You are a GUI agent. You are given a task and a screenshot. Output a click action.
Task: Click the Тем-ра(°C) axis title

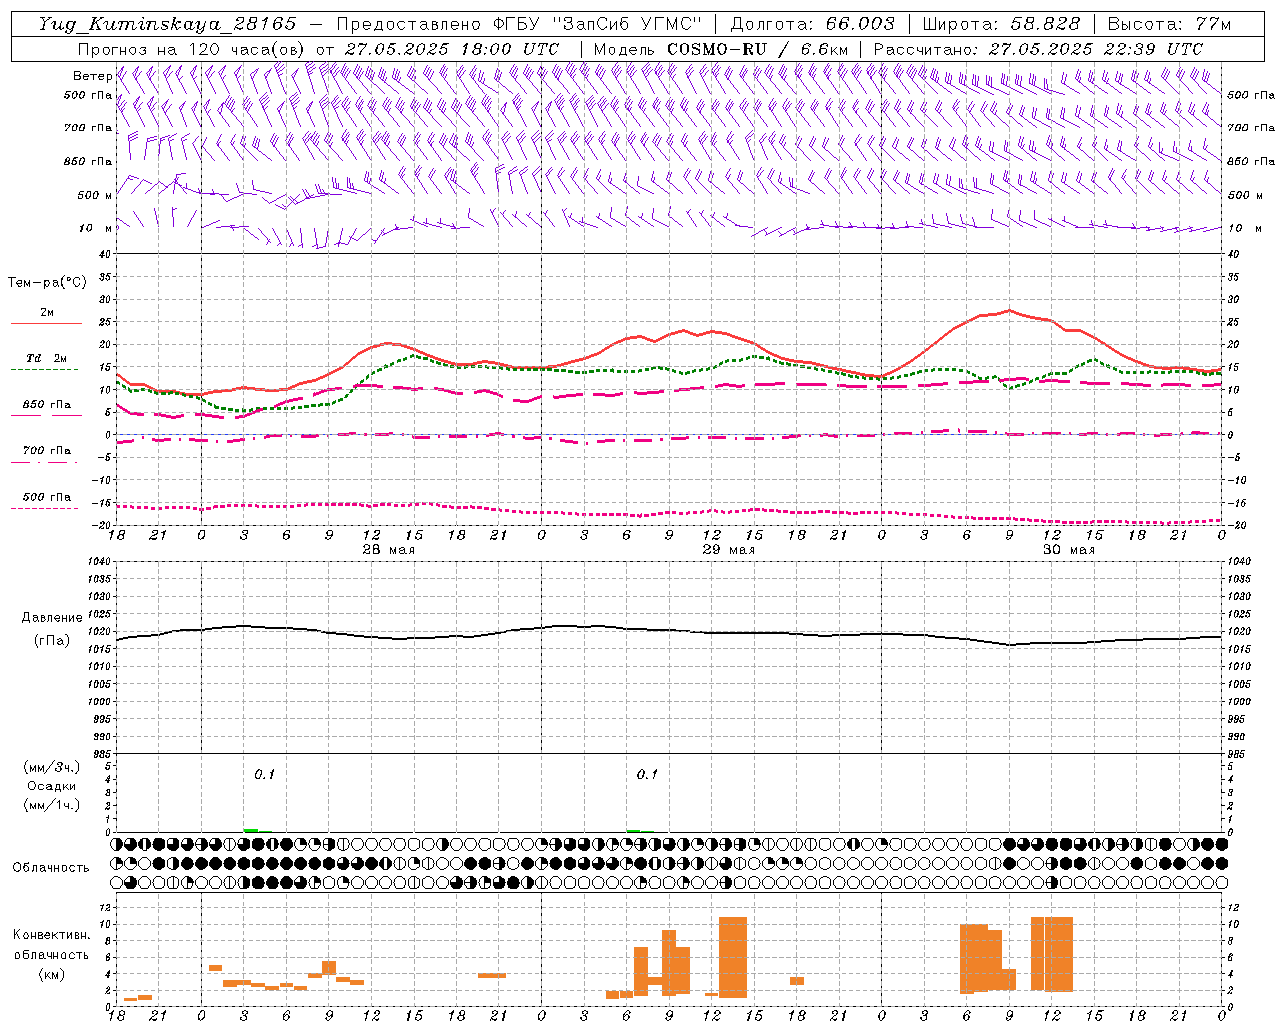47,283
